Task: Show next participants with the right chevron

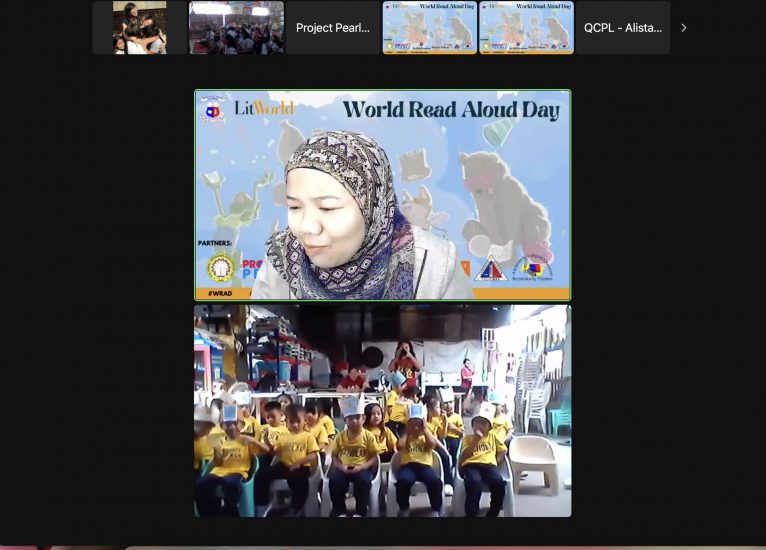Action: pyautogui.click(x=683, y=28)
